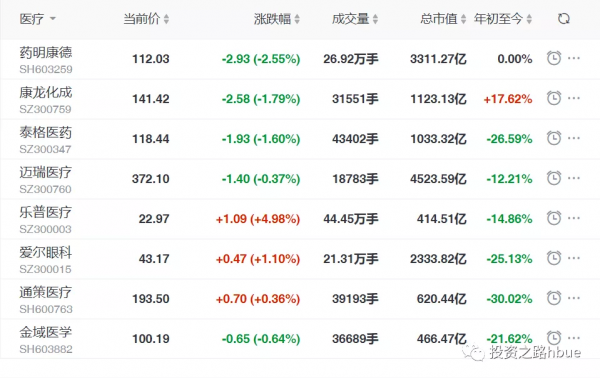
Task: Open more options for 康龙化成
Action: point(574,98)
